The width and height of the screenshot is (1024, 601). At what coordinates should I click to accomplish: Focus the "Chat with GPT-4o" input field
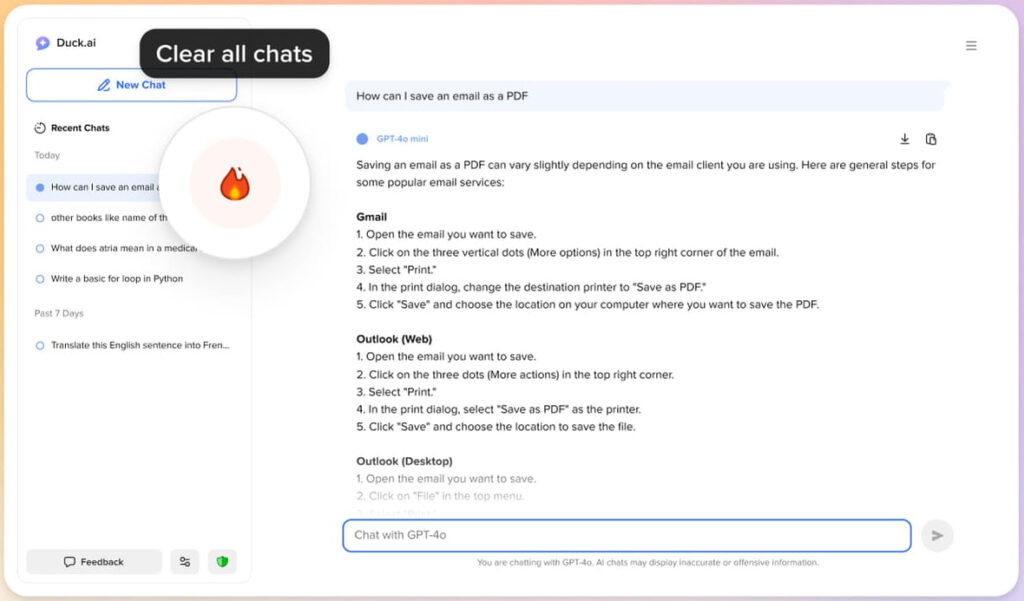click(626, 535)
